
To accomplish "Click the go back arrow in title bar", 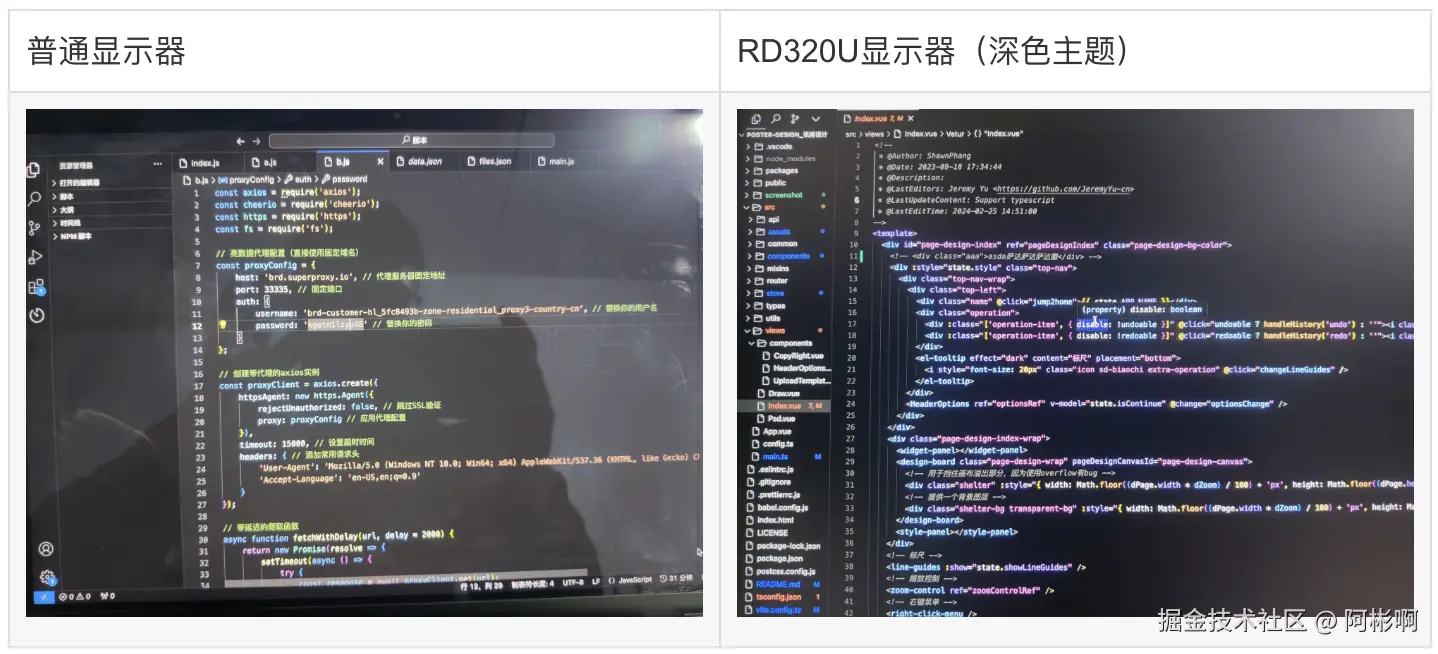I will point(241,141).
